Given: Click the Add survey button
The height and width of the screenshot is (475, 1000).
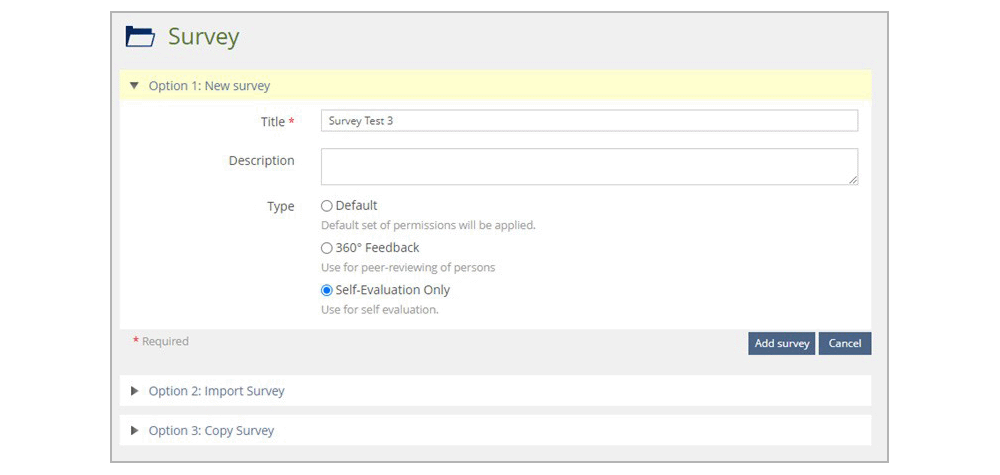Looking at the screenshot, I should coord(781,344).
